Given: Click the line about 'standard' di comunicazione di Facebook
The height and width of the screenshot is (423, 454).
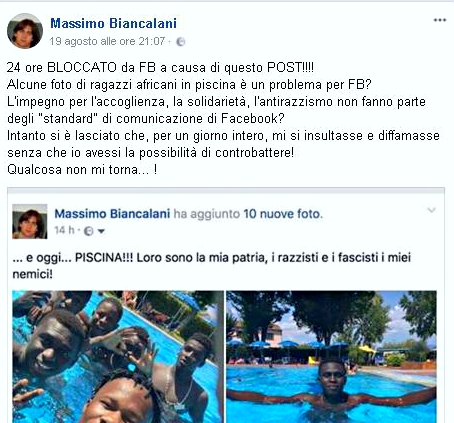Looking at the screenshot, I should click(x=146, y=119).
